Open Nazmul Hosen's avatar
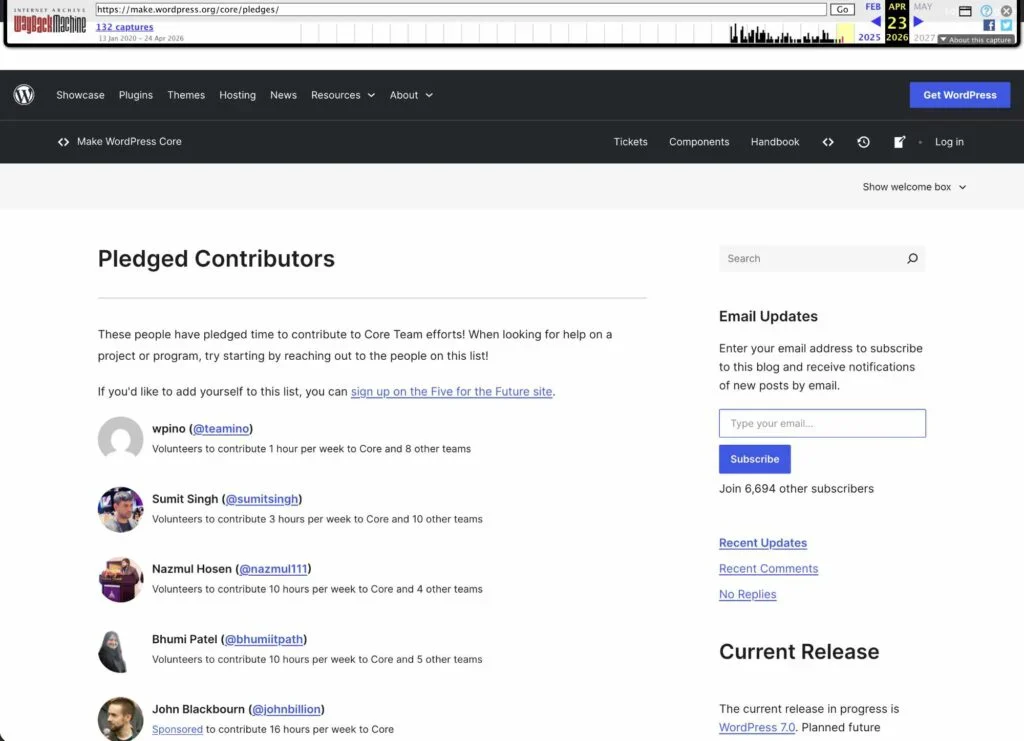The image size is (1024, 741). point(120,579)
